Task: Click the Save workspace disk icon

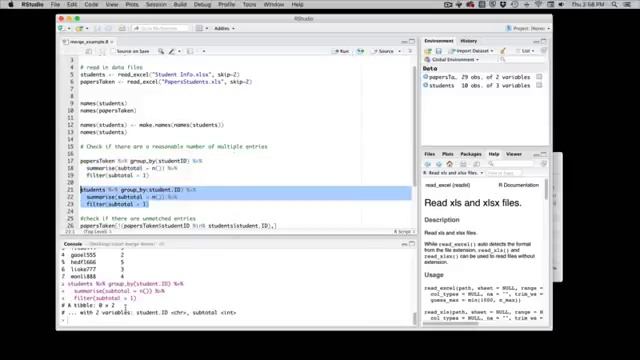Action: [x=439, y=51]
